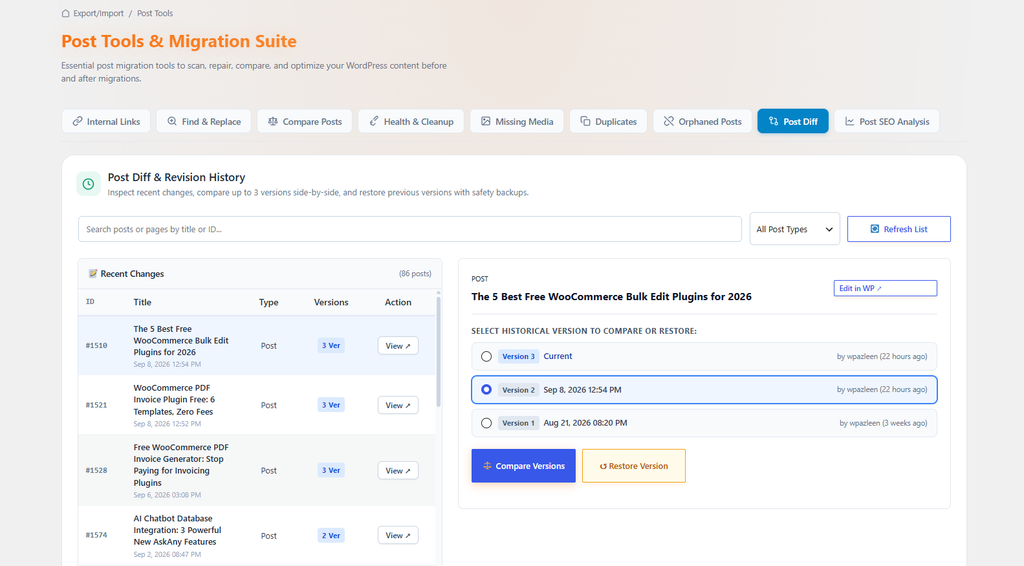
Task: Click the Sep 6, 2026 03:08 PM date
Action: (x=167, y=495)
